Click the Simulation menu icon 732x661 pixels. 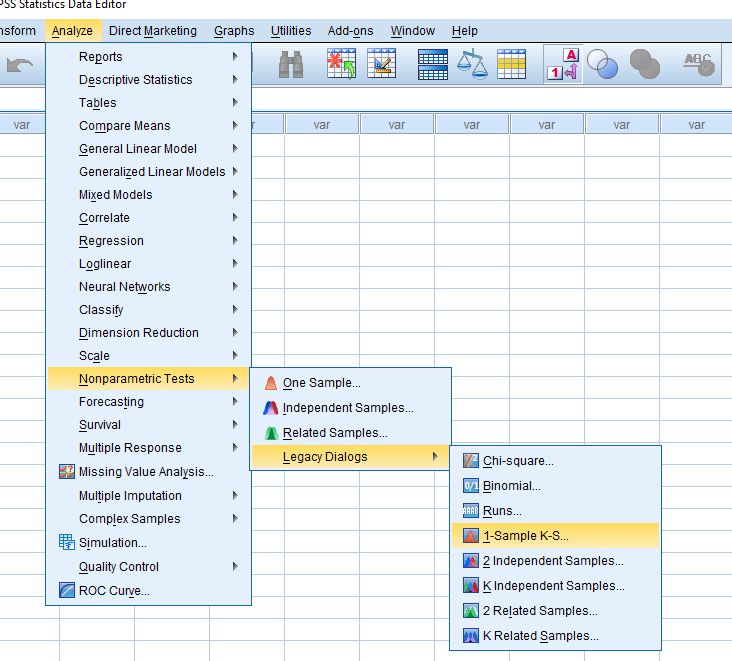(x=67, y=542)
